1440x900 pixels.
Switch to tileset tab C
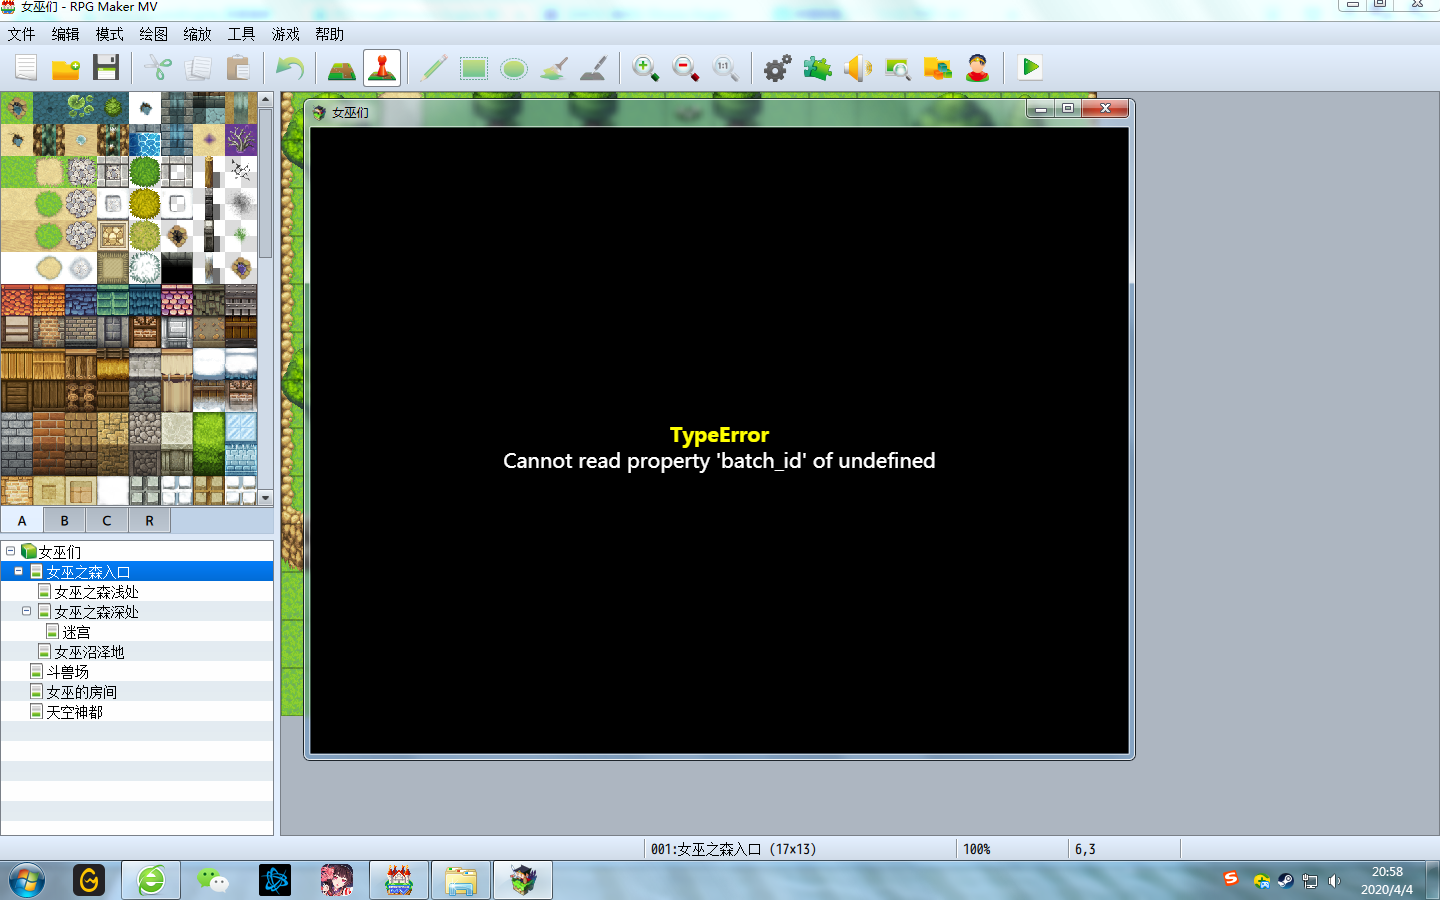tap(107, 520)
